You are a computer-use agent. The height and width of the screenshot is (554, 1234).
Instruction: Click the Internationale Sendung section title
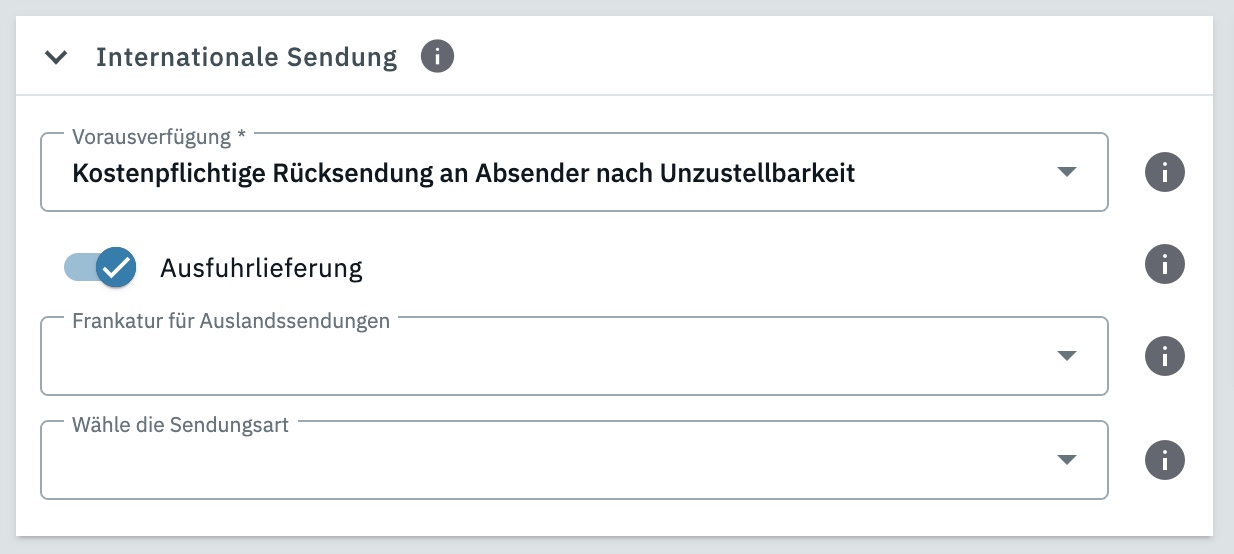click(246, 58)
